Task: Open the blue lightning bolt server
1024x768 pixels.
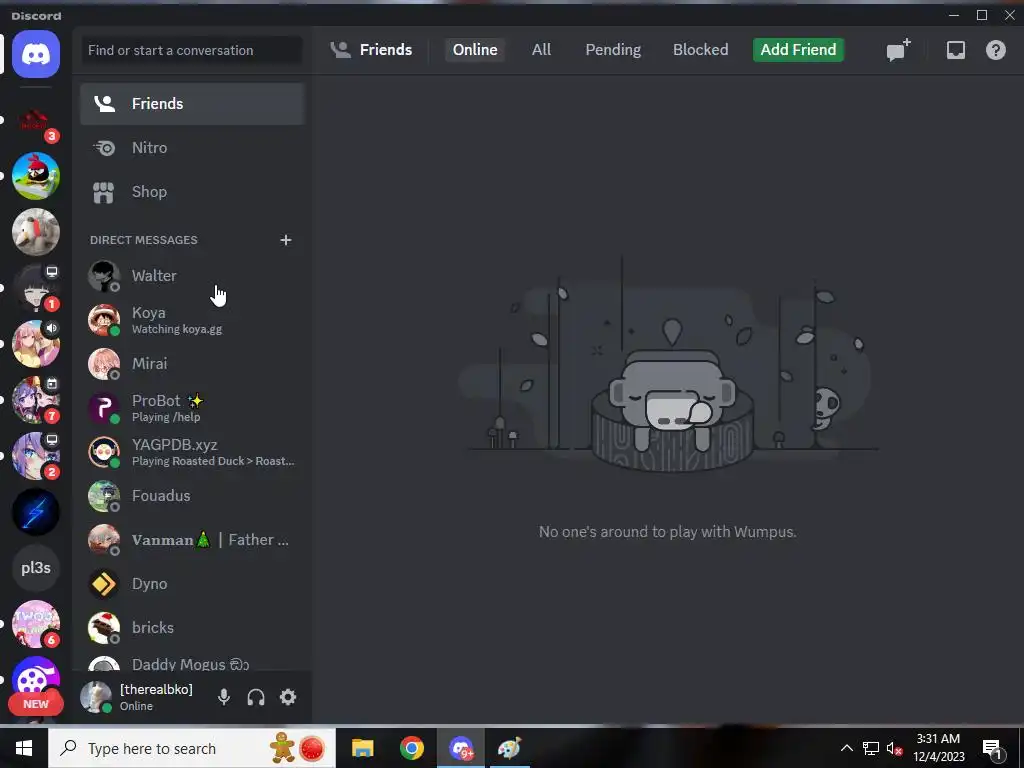Action: pyautogui.click(x=36, y=512)
